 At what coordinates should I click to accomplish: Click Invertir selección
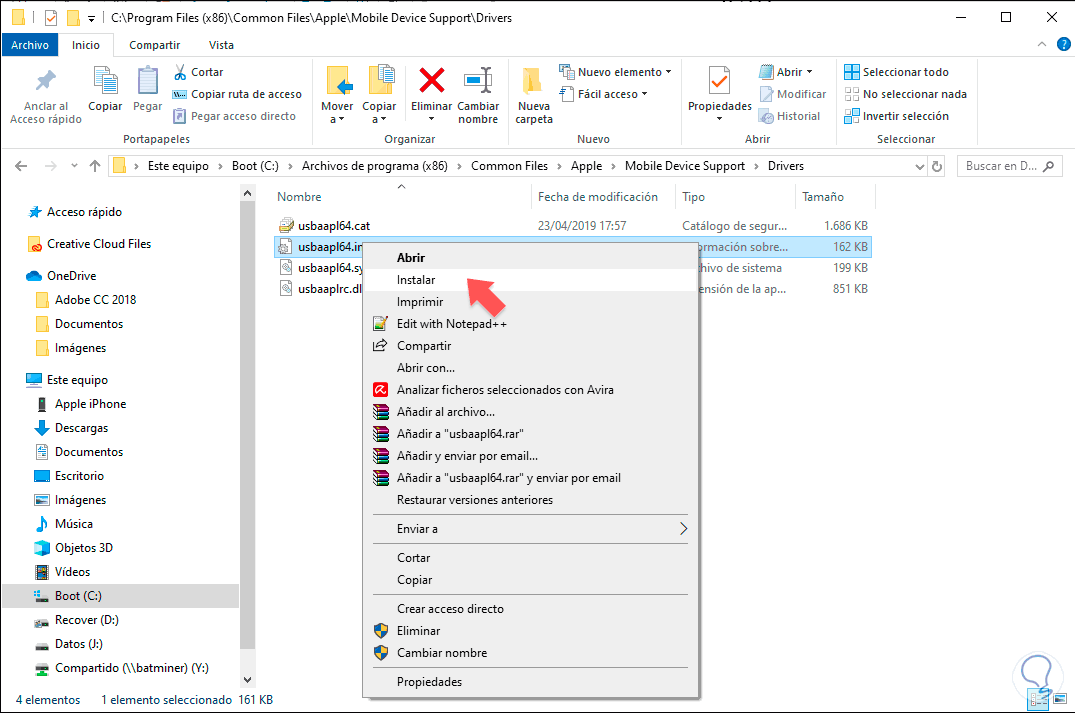[x=896, y=116]
